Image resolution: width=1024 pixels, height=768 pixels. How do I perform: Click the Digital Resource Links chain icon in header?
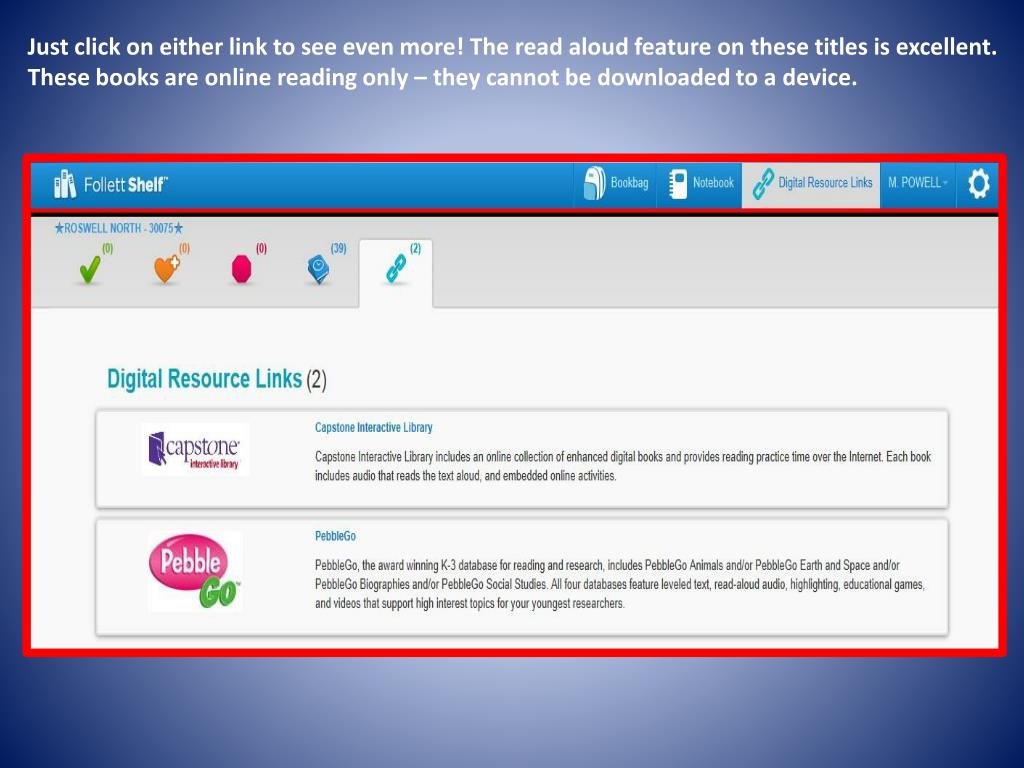click(763, 184)
